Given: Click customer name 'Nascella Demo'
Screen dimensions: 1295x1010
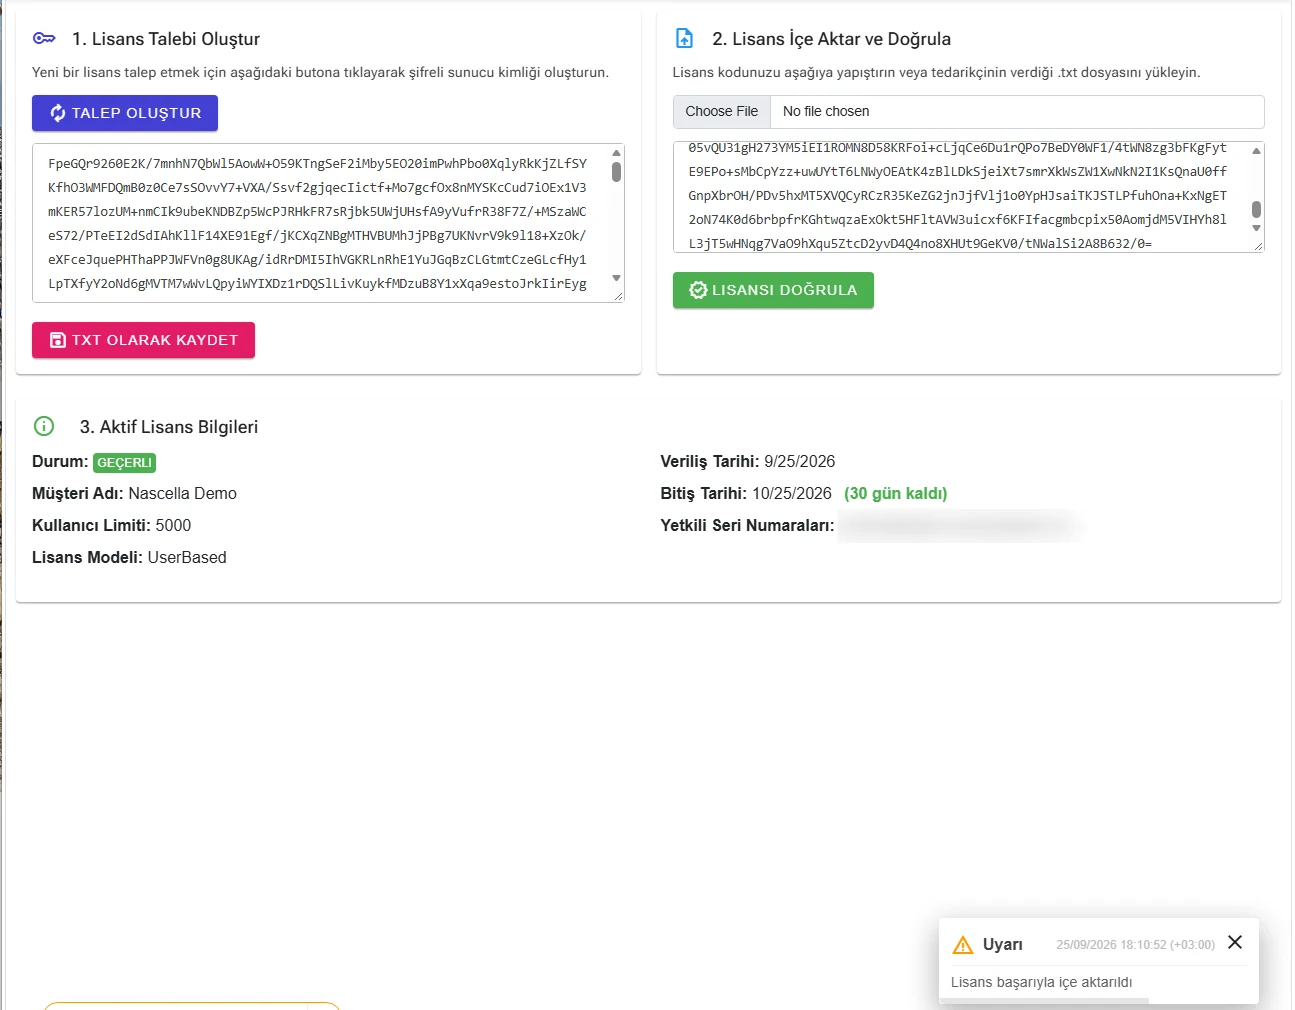Looking at the screenshot, I should (x=183, y=493).
